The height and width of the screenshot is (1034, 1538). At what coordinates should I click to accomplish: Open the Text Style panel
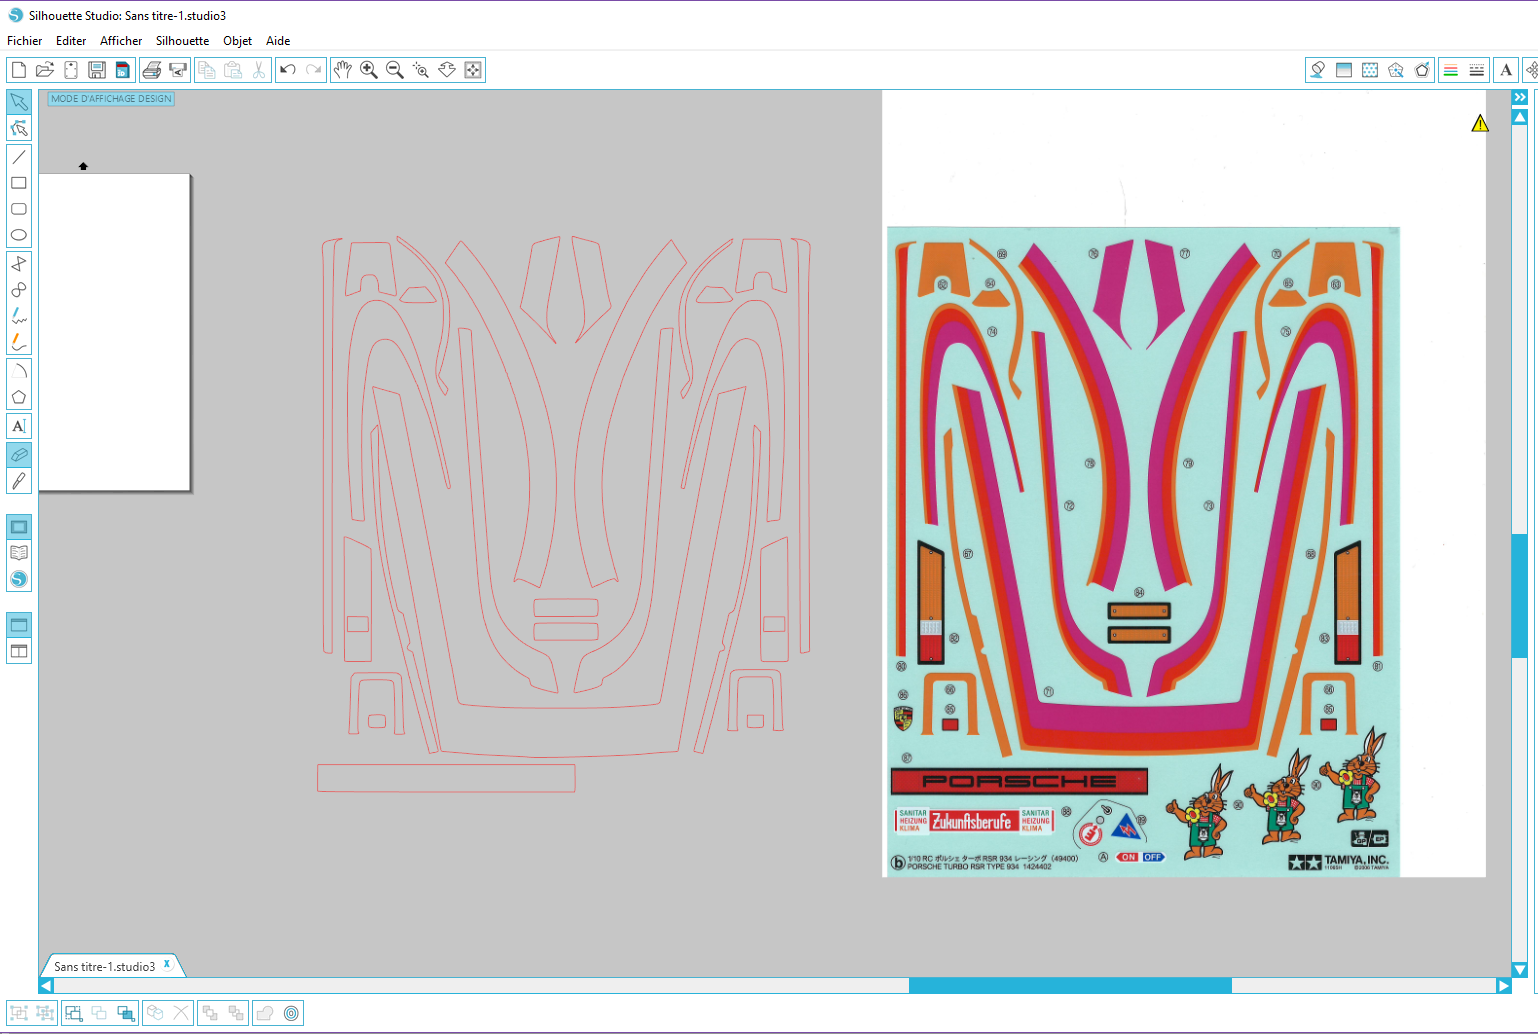(x=1506, y=70)
